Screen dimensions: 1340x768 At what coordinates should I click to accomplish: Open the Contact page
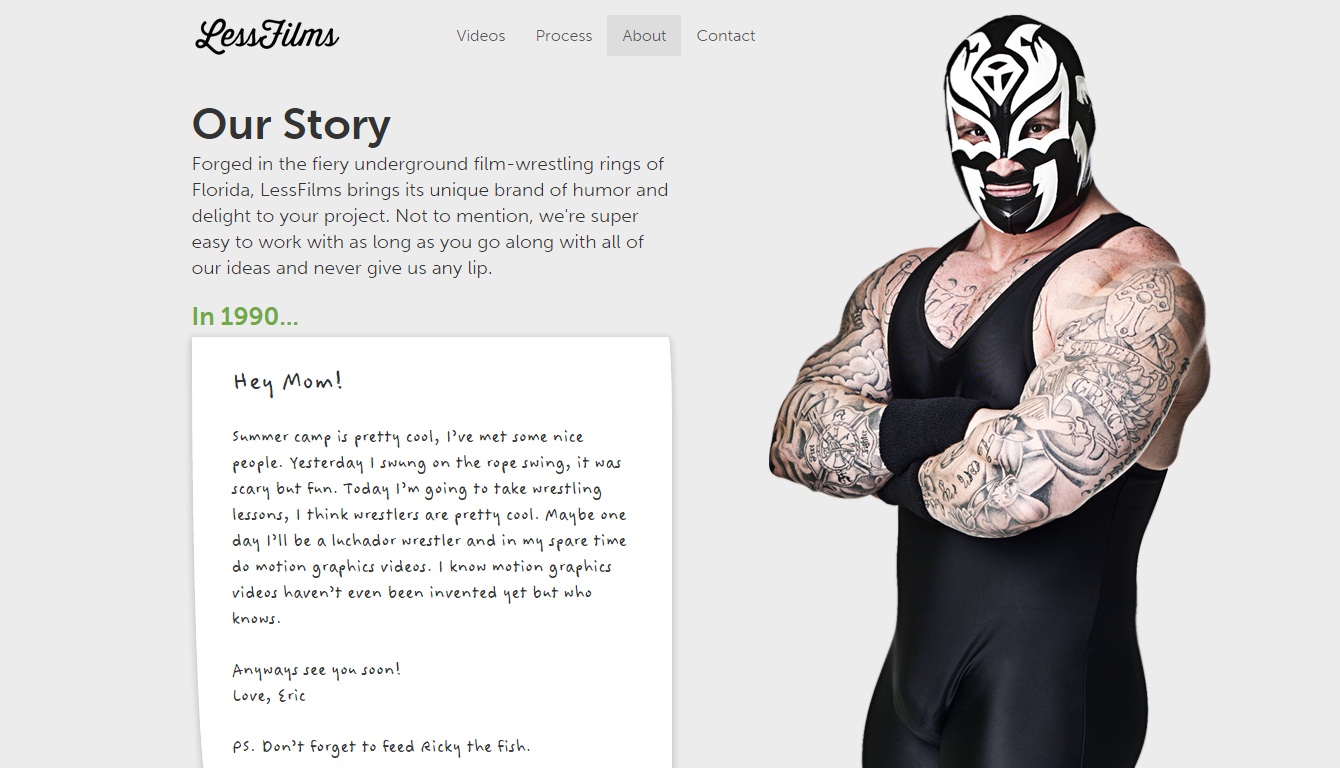726,36
